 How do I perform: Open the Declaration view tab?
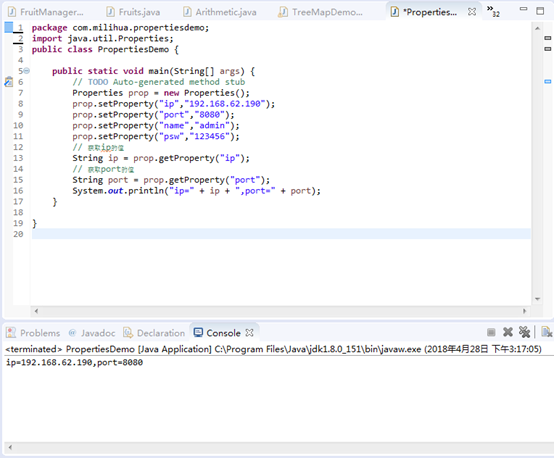click(x=154, y=333)
